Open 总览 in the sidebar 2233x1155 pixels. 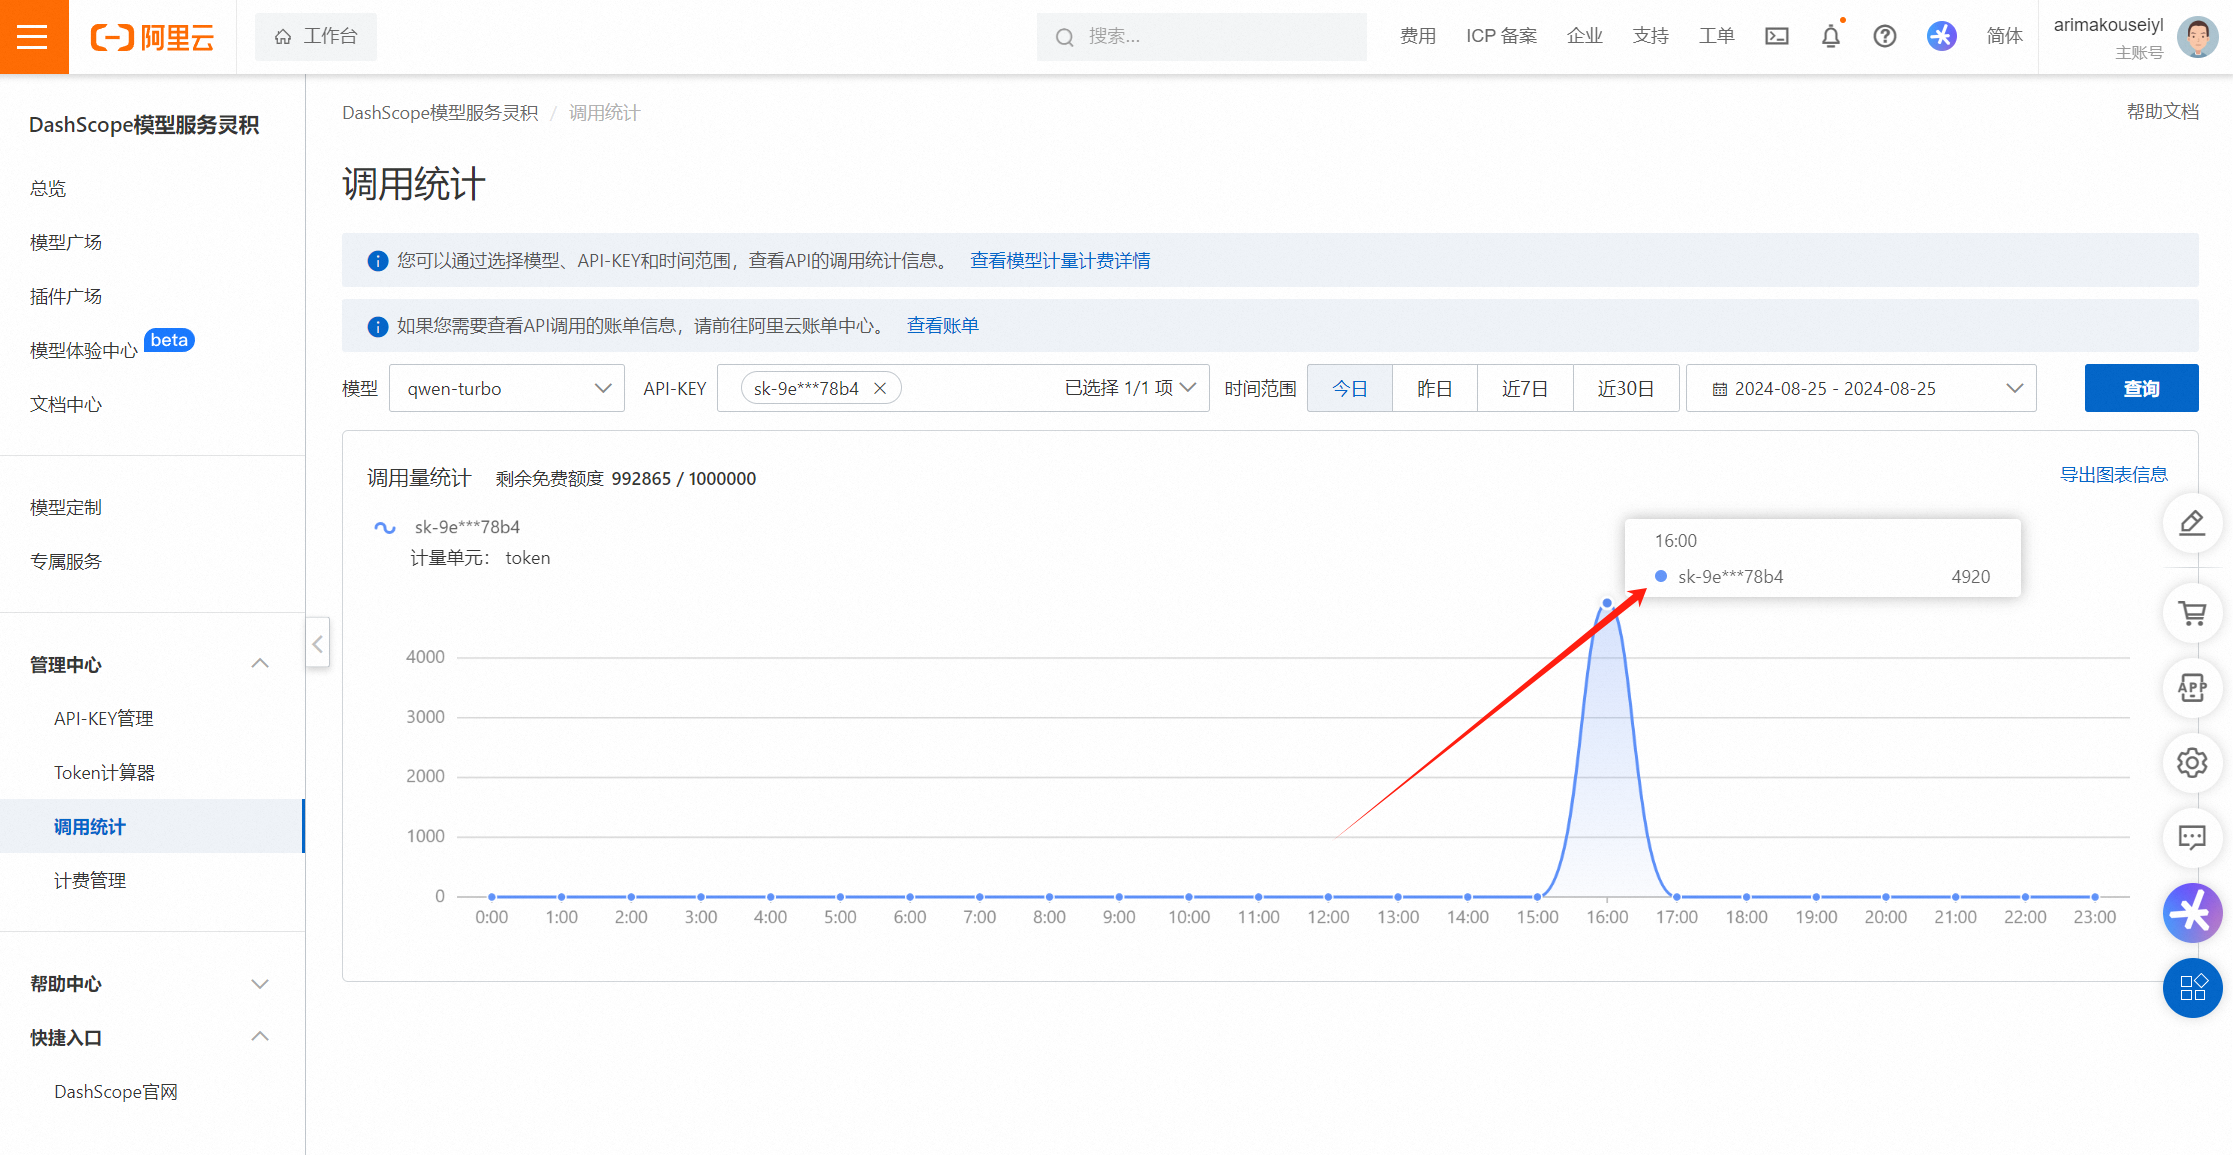[48, 188]
